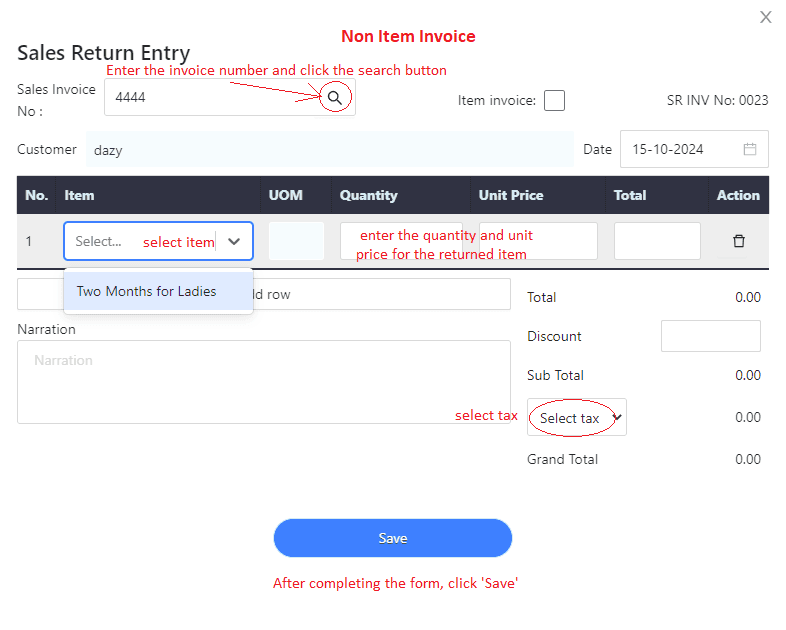Click the Item column header

click(x=79, y=195)
